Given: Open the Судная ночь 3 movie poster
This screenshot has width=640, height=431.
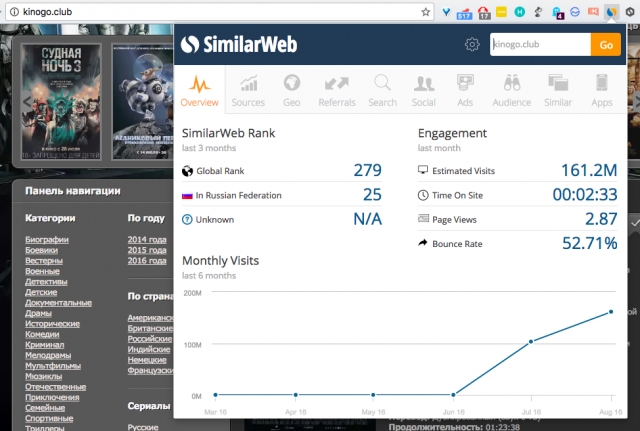Looking at the screenshot, I should pos(61,102).
